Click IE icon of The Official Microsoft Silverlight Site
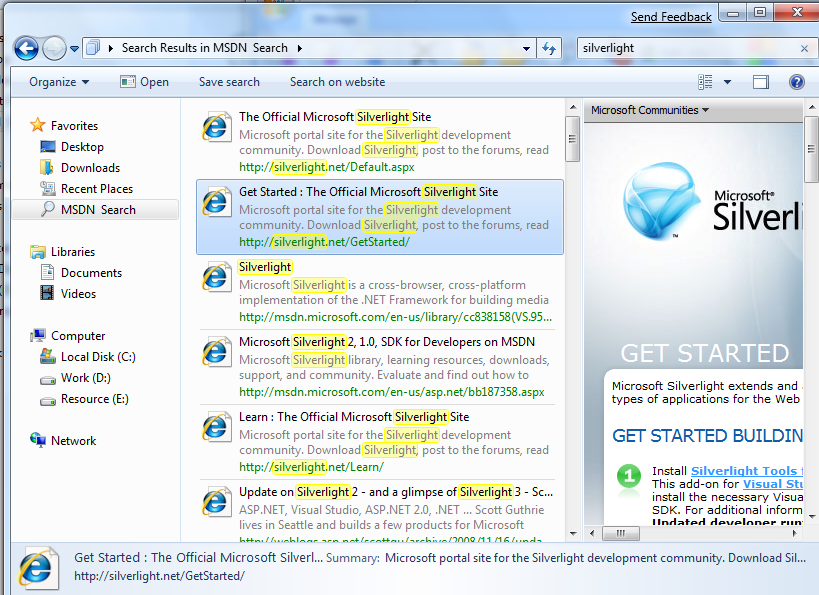819x595 pixels. [216, 126]
